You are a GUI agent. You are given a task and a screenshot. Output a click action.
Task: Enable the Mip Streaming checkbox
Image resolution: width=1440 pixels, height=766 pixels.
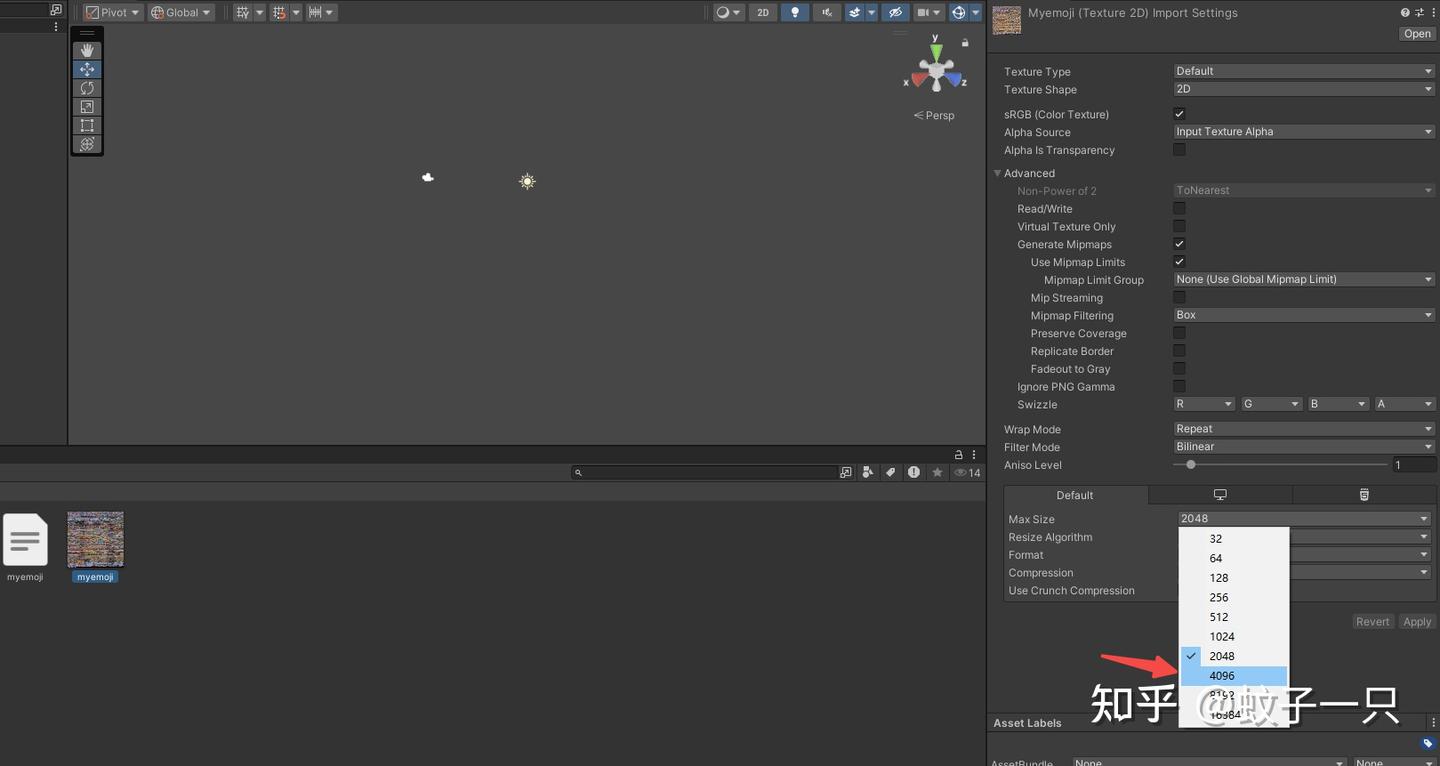tap(1179, 297)
